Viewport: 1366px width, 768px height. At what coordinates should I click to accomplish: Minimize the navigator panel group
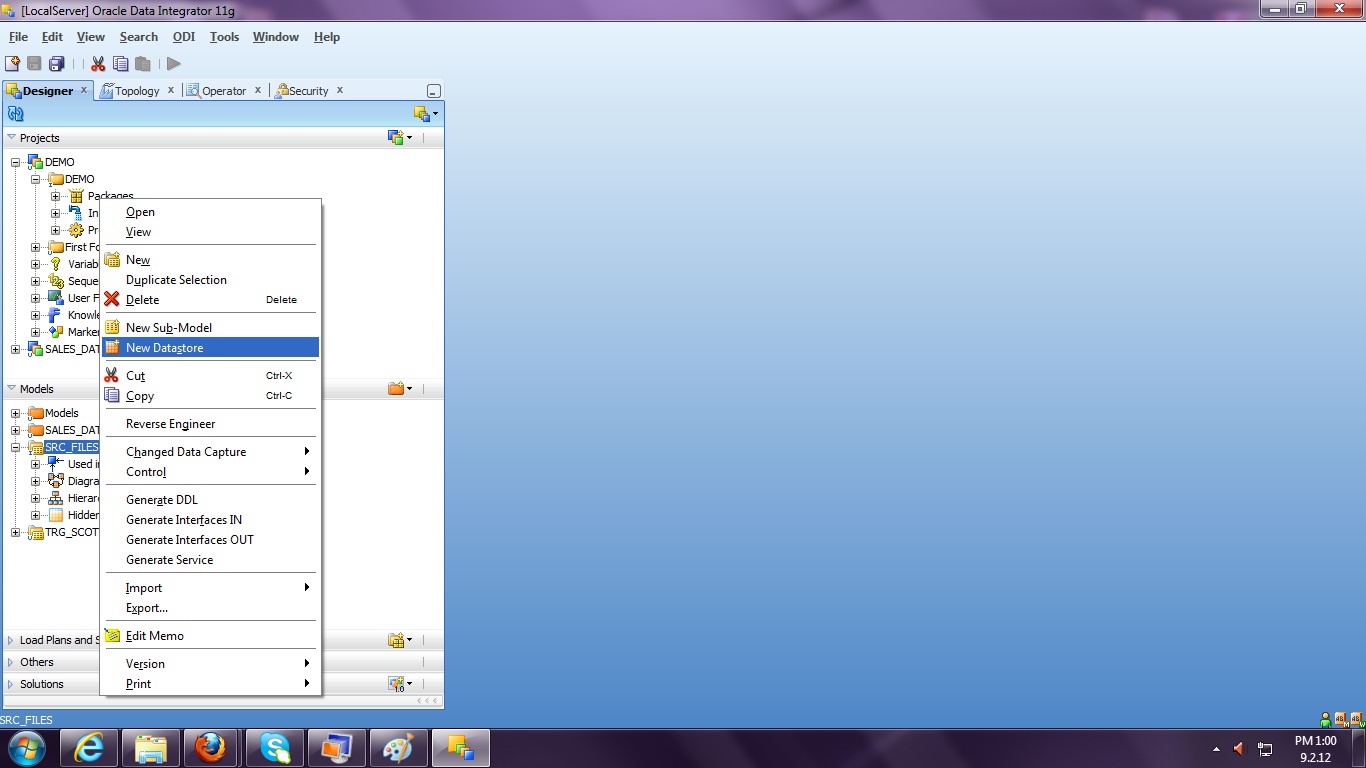pos(433,90)
